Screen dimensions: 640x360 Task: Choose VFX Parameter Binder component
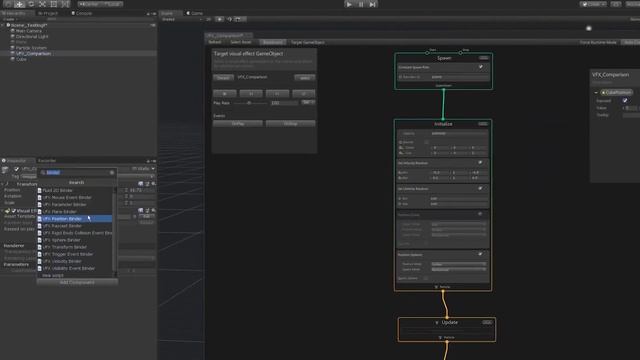tap(74, 204)
